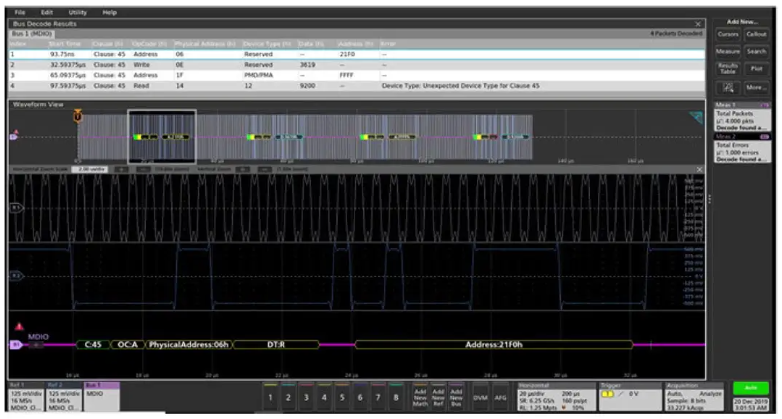Turn on channel 8
The height and width of the screenshot is (419, 782).
[396, 397]
